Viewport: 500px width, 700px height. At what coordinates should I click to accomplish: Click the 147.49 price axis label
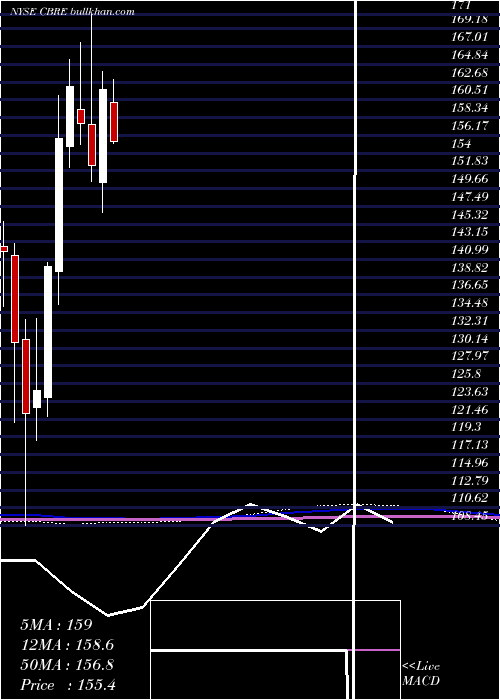coord(470,196)
